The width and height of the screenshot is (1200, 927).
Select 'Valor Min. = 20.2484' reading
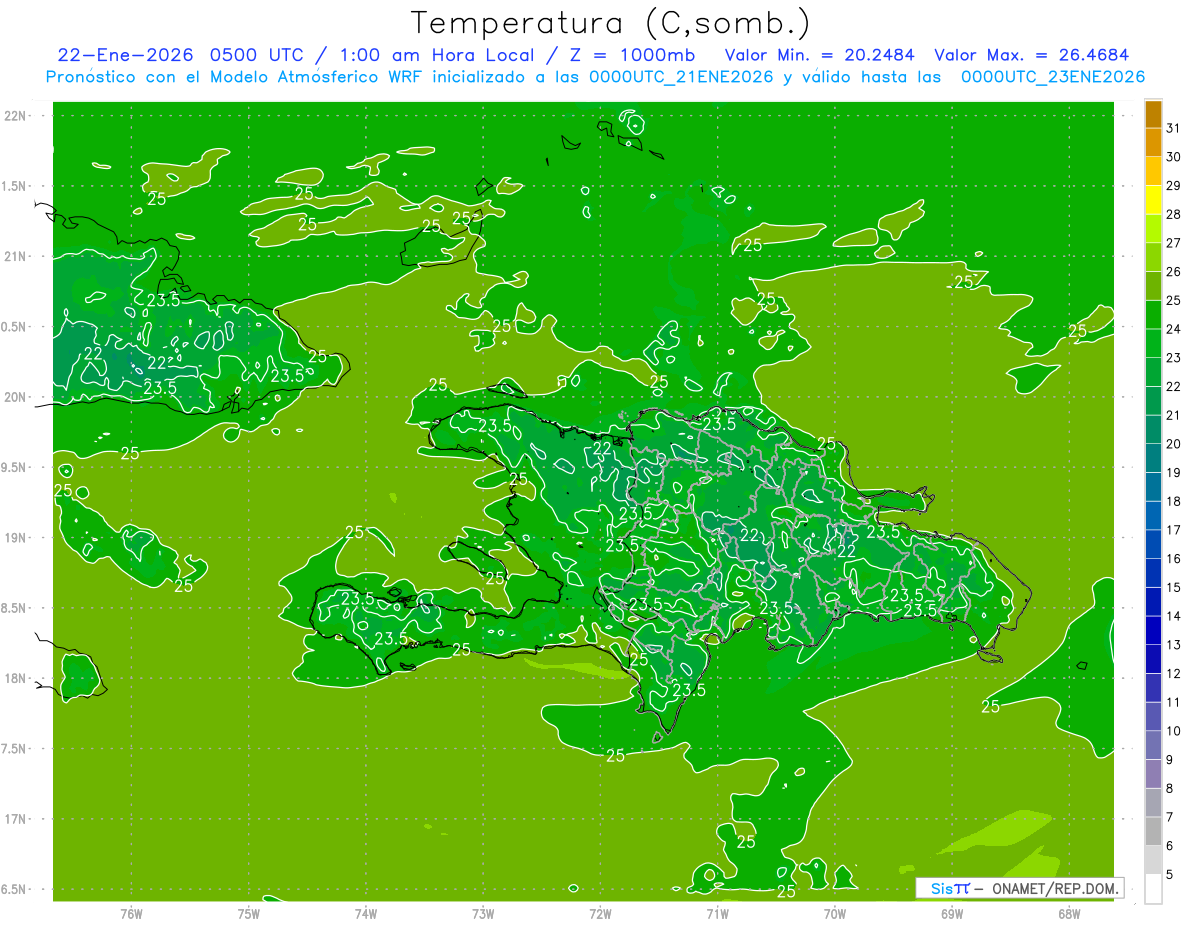[x=820, y=55]
